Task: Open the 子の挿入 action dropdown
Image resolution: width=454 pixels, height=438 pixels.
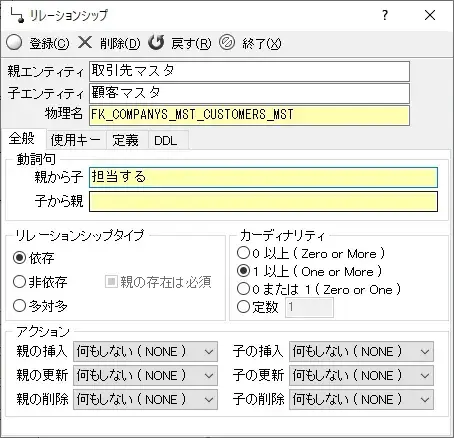Action: click(x=361, y=351)
